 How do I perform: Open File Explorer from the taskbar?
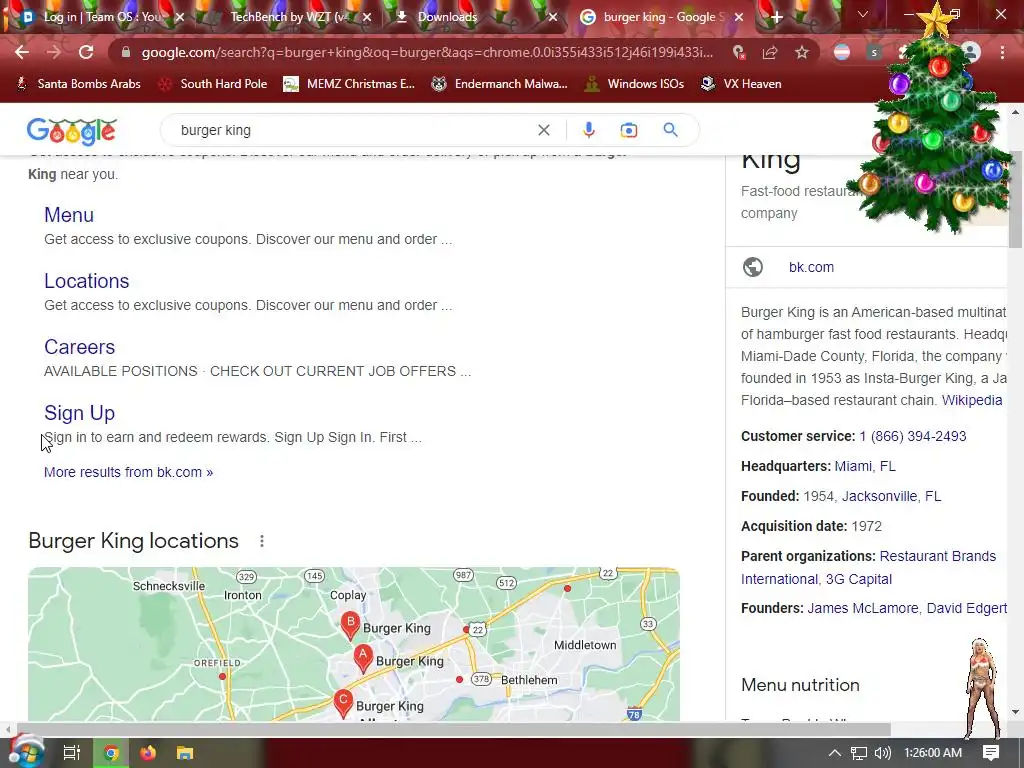pyautogui.click(x=185, y=753)
